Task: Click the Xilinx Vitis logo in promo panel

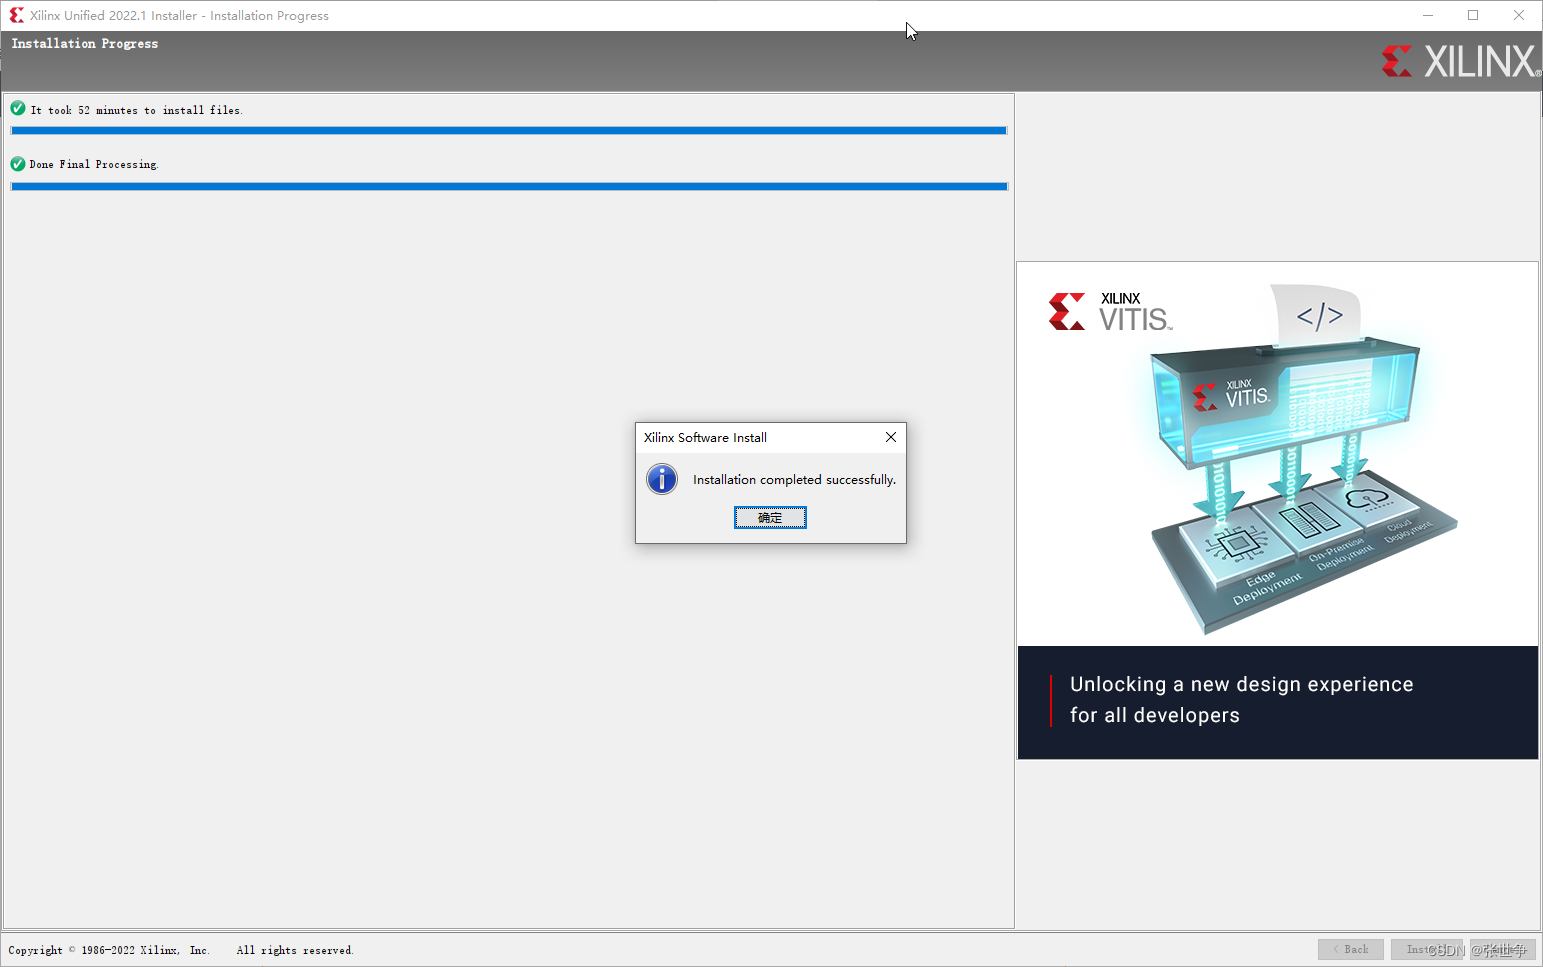Action: (x=1110, y=312)
